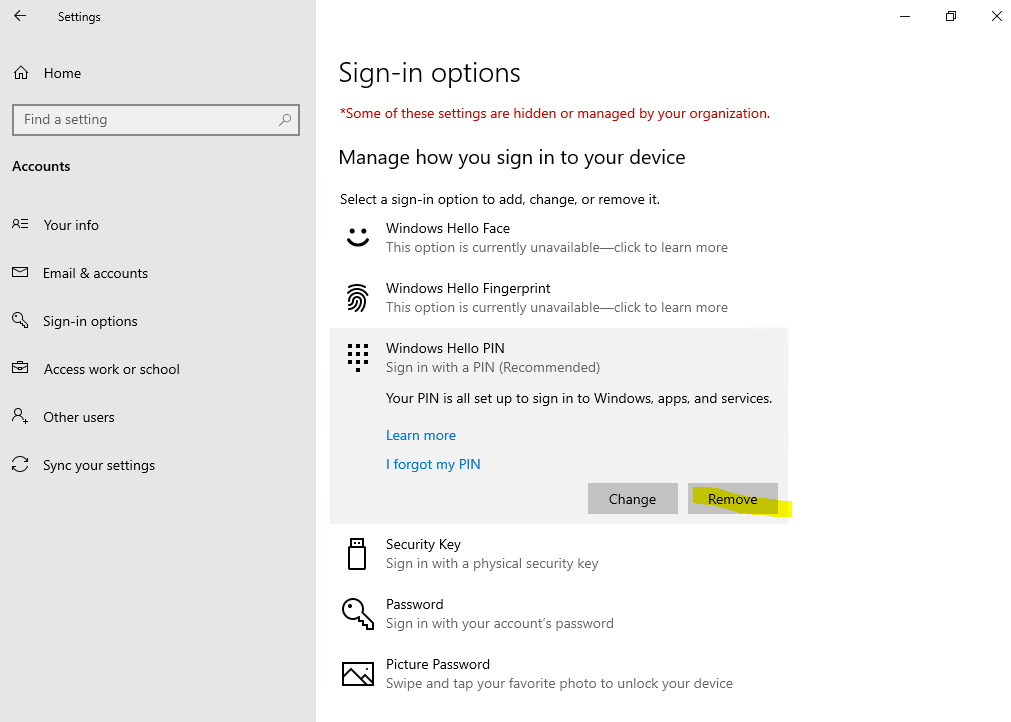Click the I forgot my PIN link
This screenshot has height=722, width=1011.
click(433, 464)
